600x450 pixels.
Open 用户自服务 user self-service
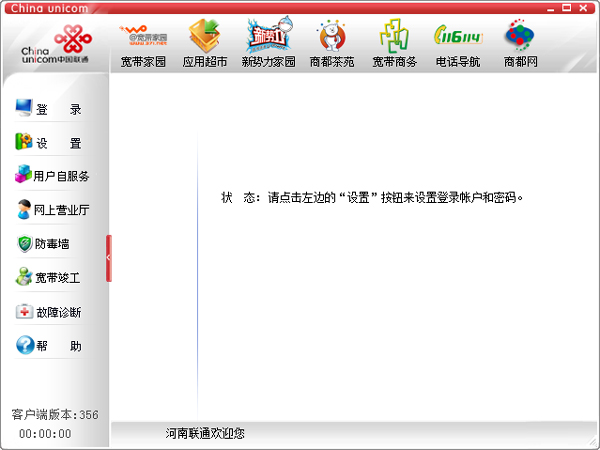point(55,176)
